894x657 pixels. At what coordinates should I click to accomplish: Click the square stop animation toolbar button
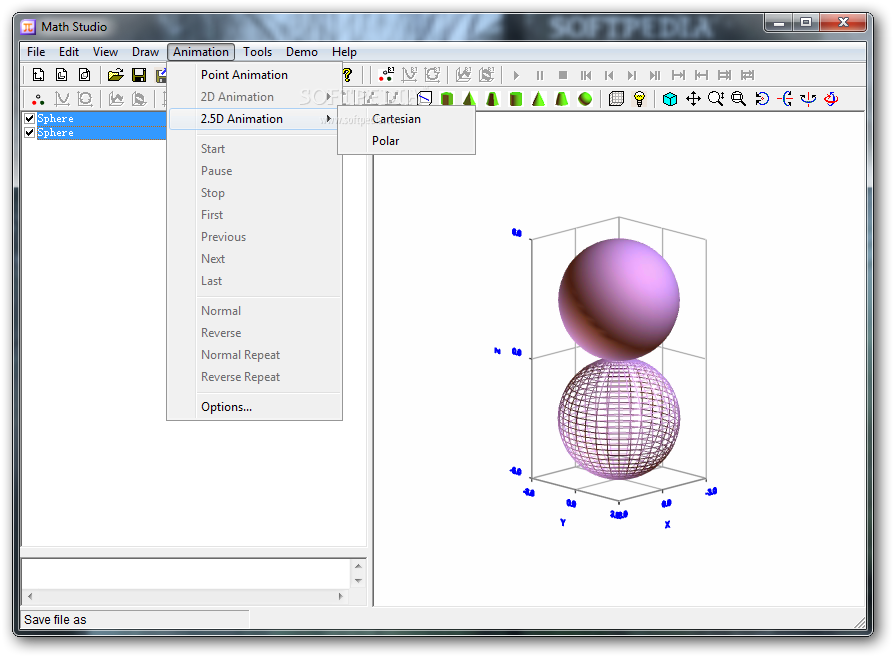(563, 75)
